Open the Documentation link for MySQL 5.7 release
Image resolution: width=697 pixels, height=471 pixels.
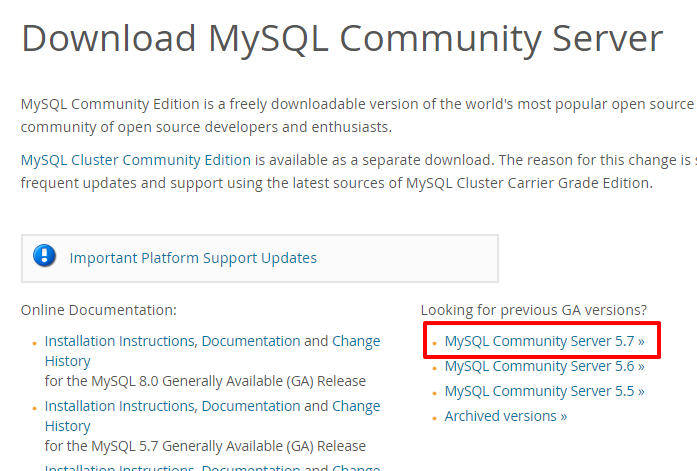point(251,406)
